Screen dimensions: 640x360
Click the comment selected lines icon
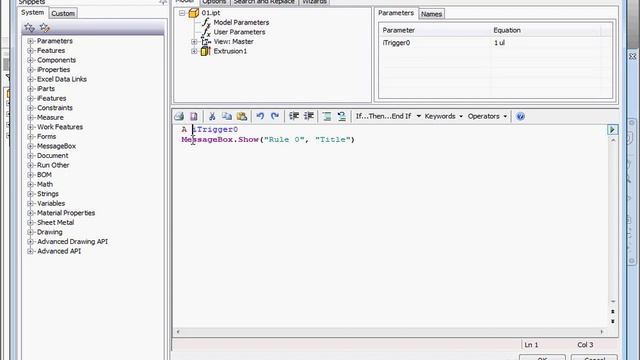tap(327, 116)
